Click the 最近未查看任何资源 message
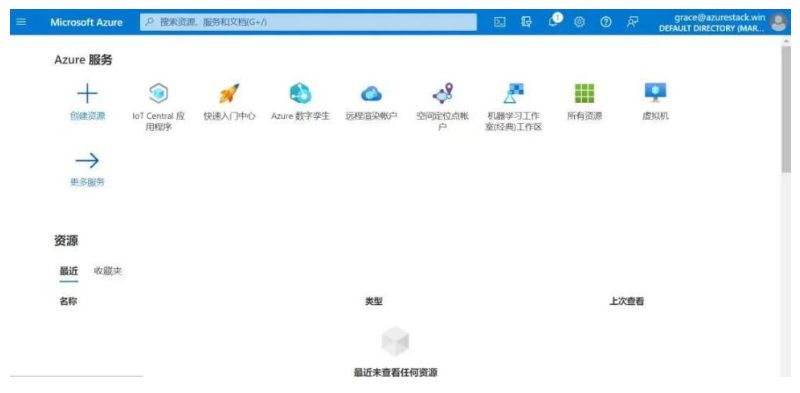Image resolution: width=800 pixels, height=393 pixels. [395, 373]
